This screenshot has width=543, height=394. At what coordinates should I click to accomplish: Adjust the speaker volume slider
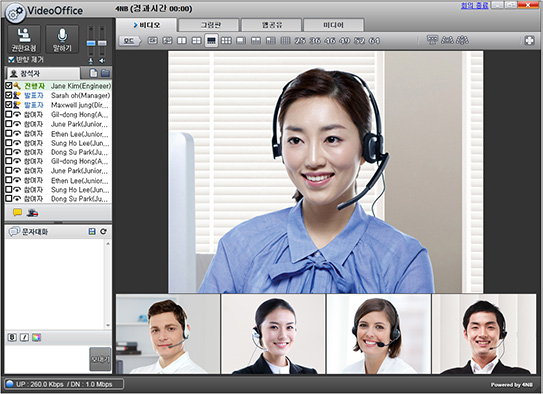coord(102,43)
